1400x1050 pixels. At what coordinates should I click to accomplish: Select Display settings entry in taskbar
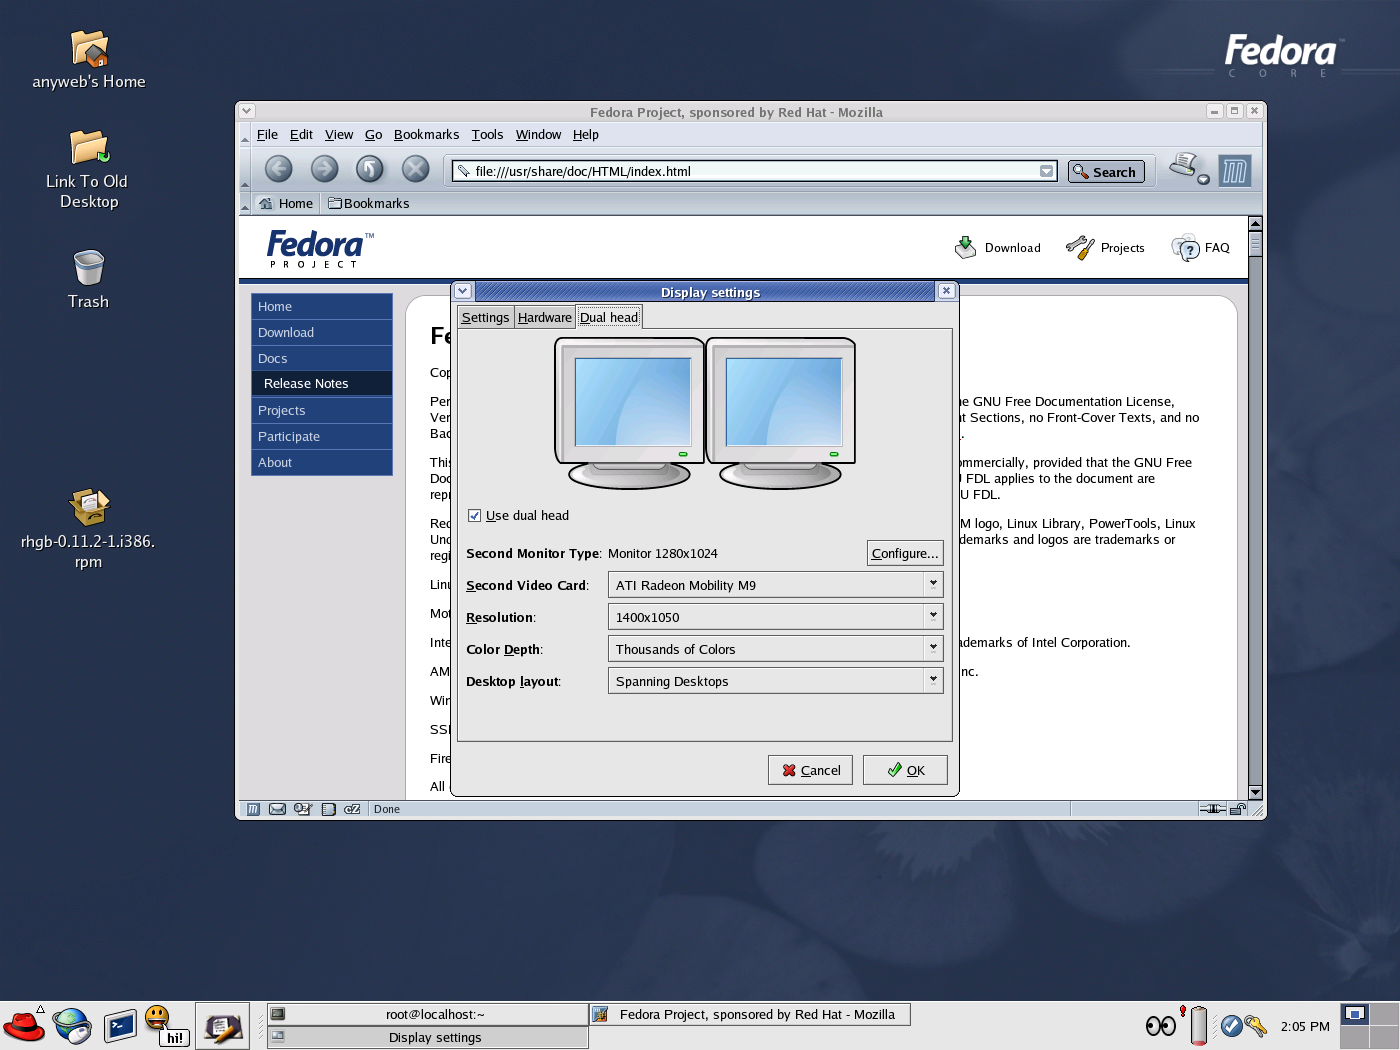pos(428,1037)
